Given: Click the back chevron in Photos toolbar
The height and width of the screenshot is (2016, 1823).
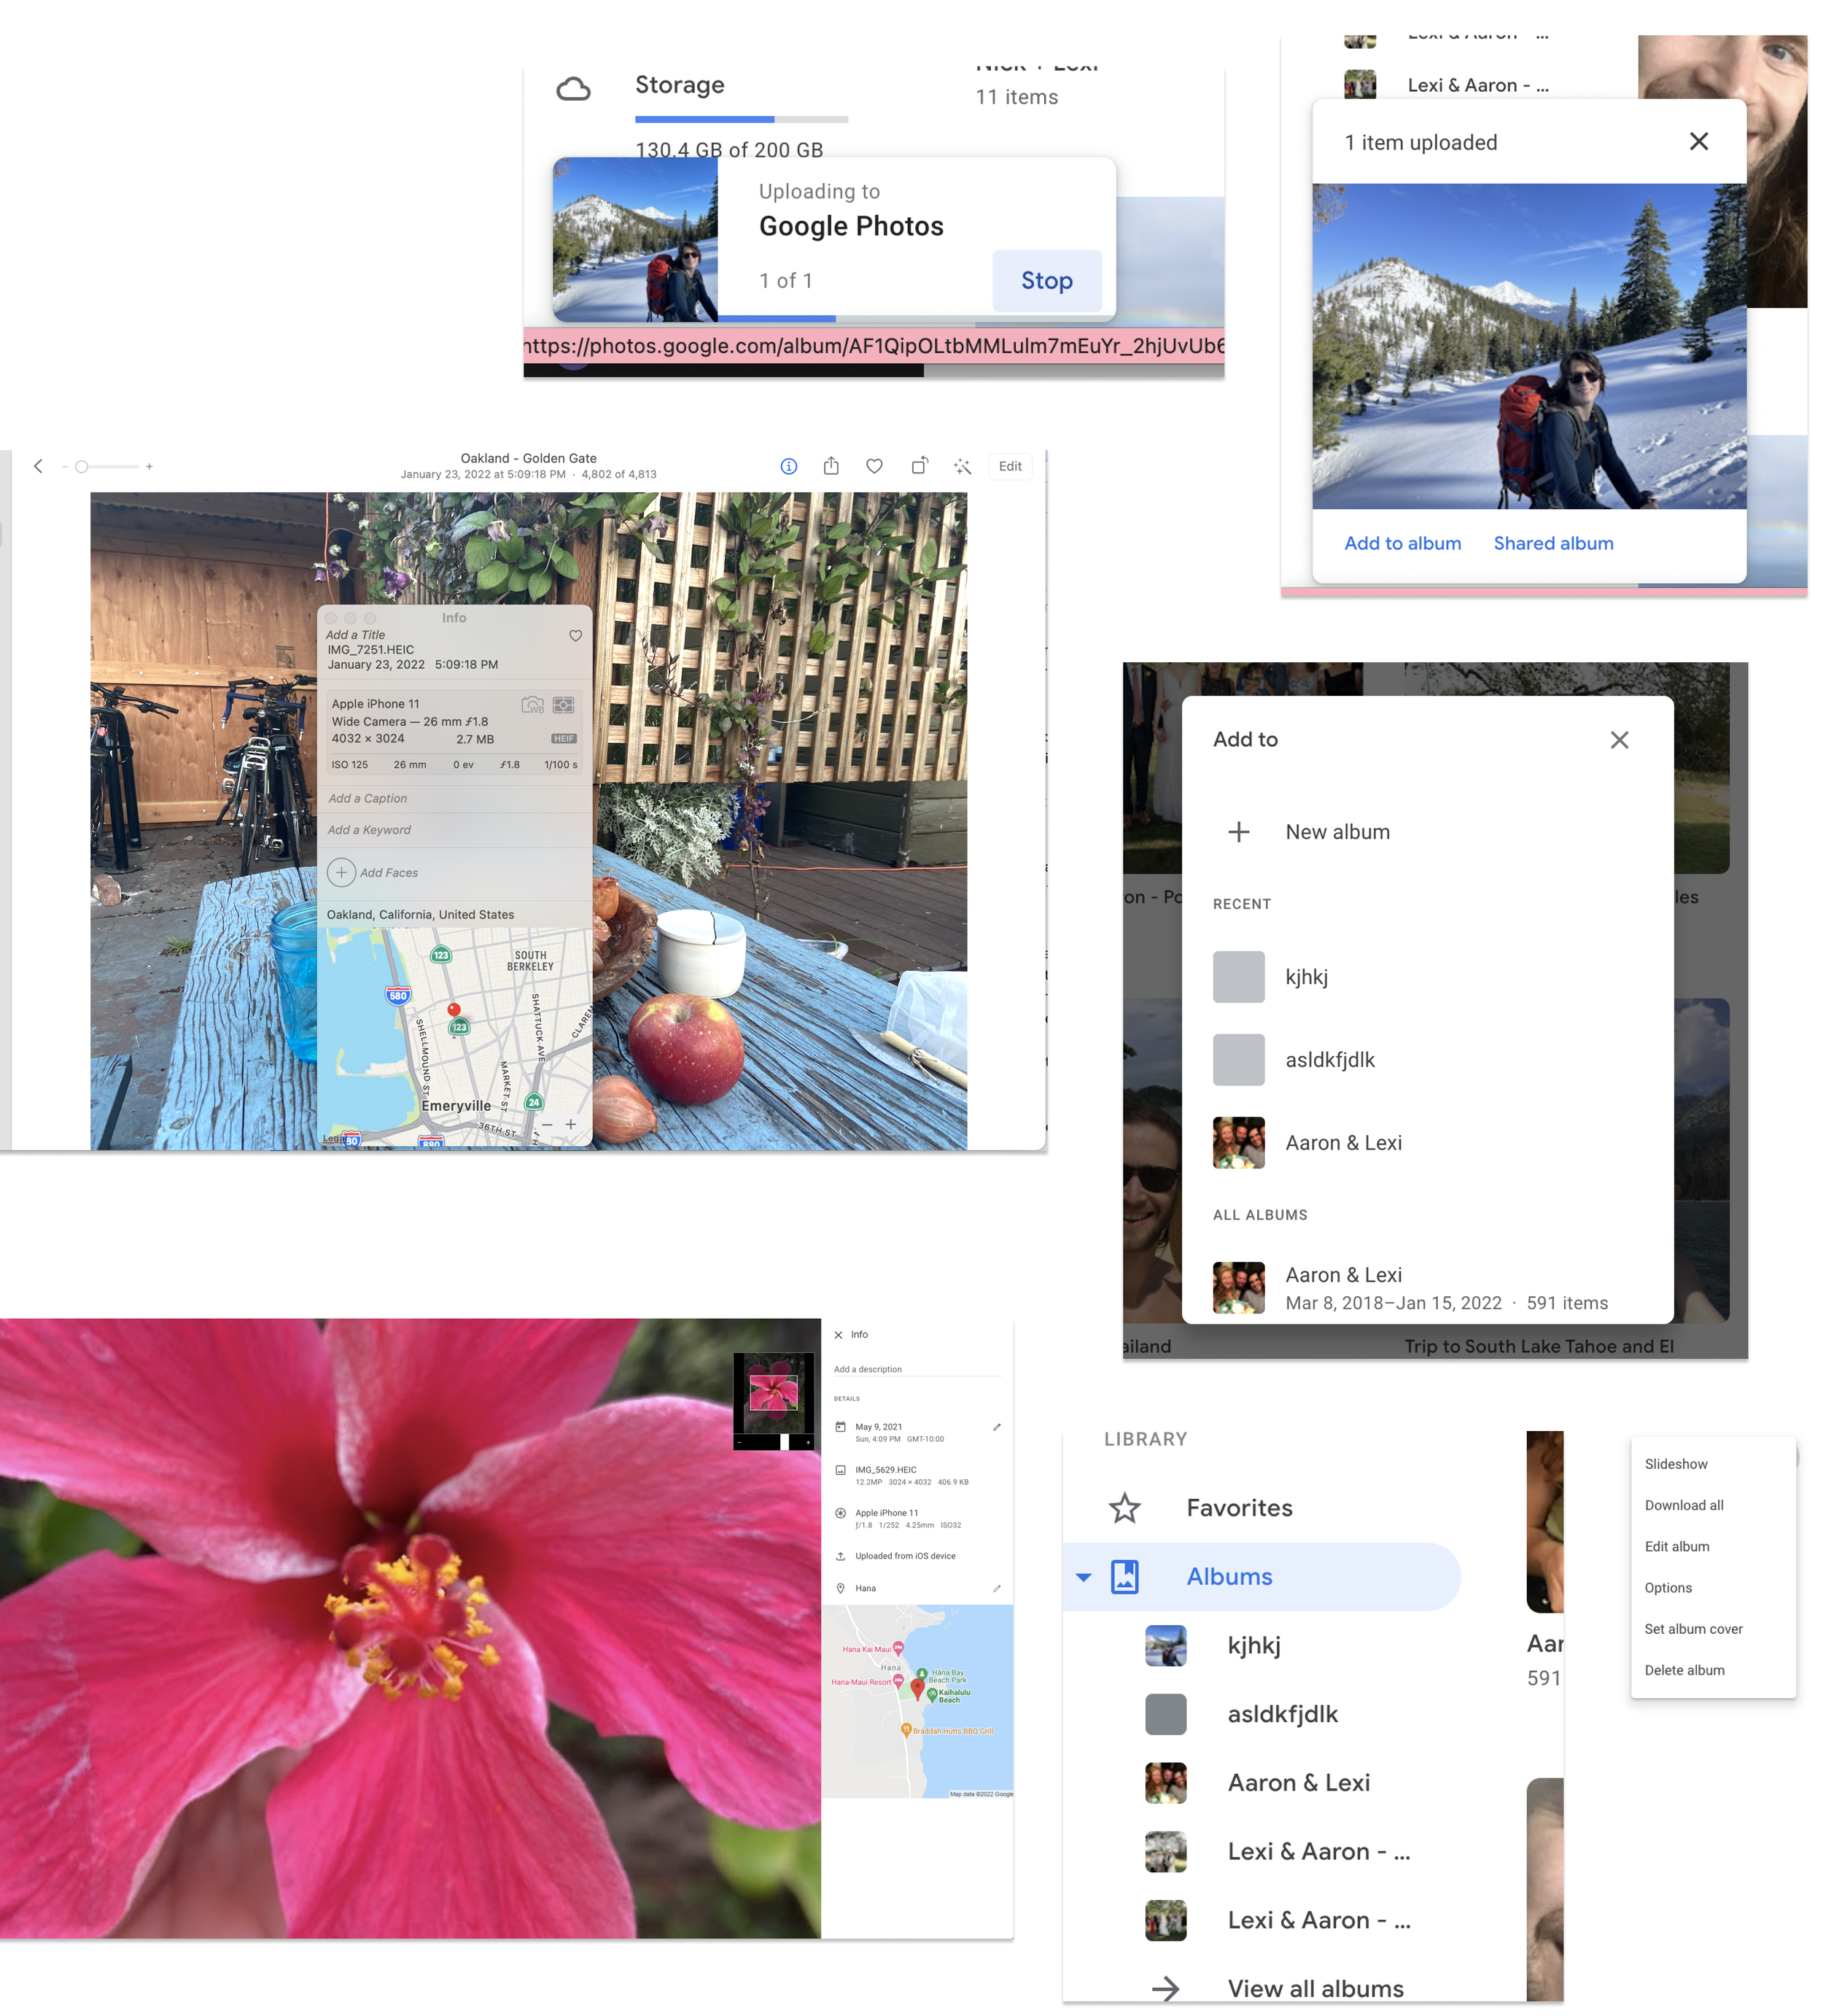Looking at the screenshot, I should click(38, 467).
